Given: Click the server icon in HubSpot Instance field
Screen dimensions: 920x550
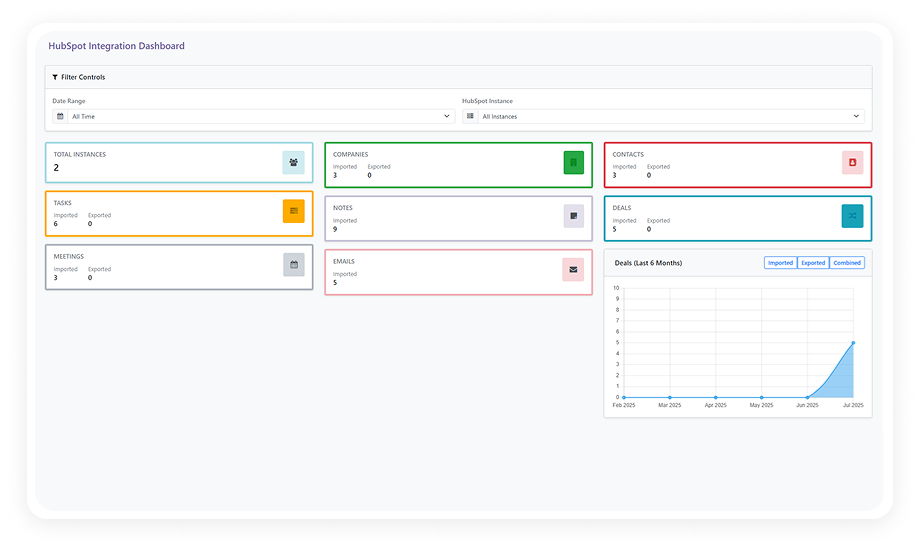Looking at the screenshot, I should (x=470, y=116).
